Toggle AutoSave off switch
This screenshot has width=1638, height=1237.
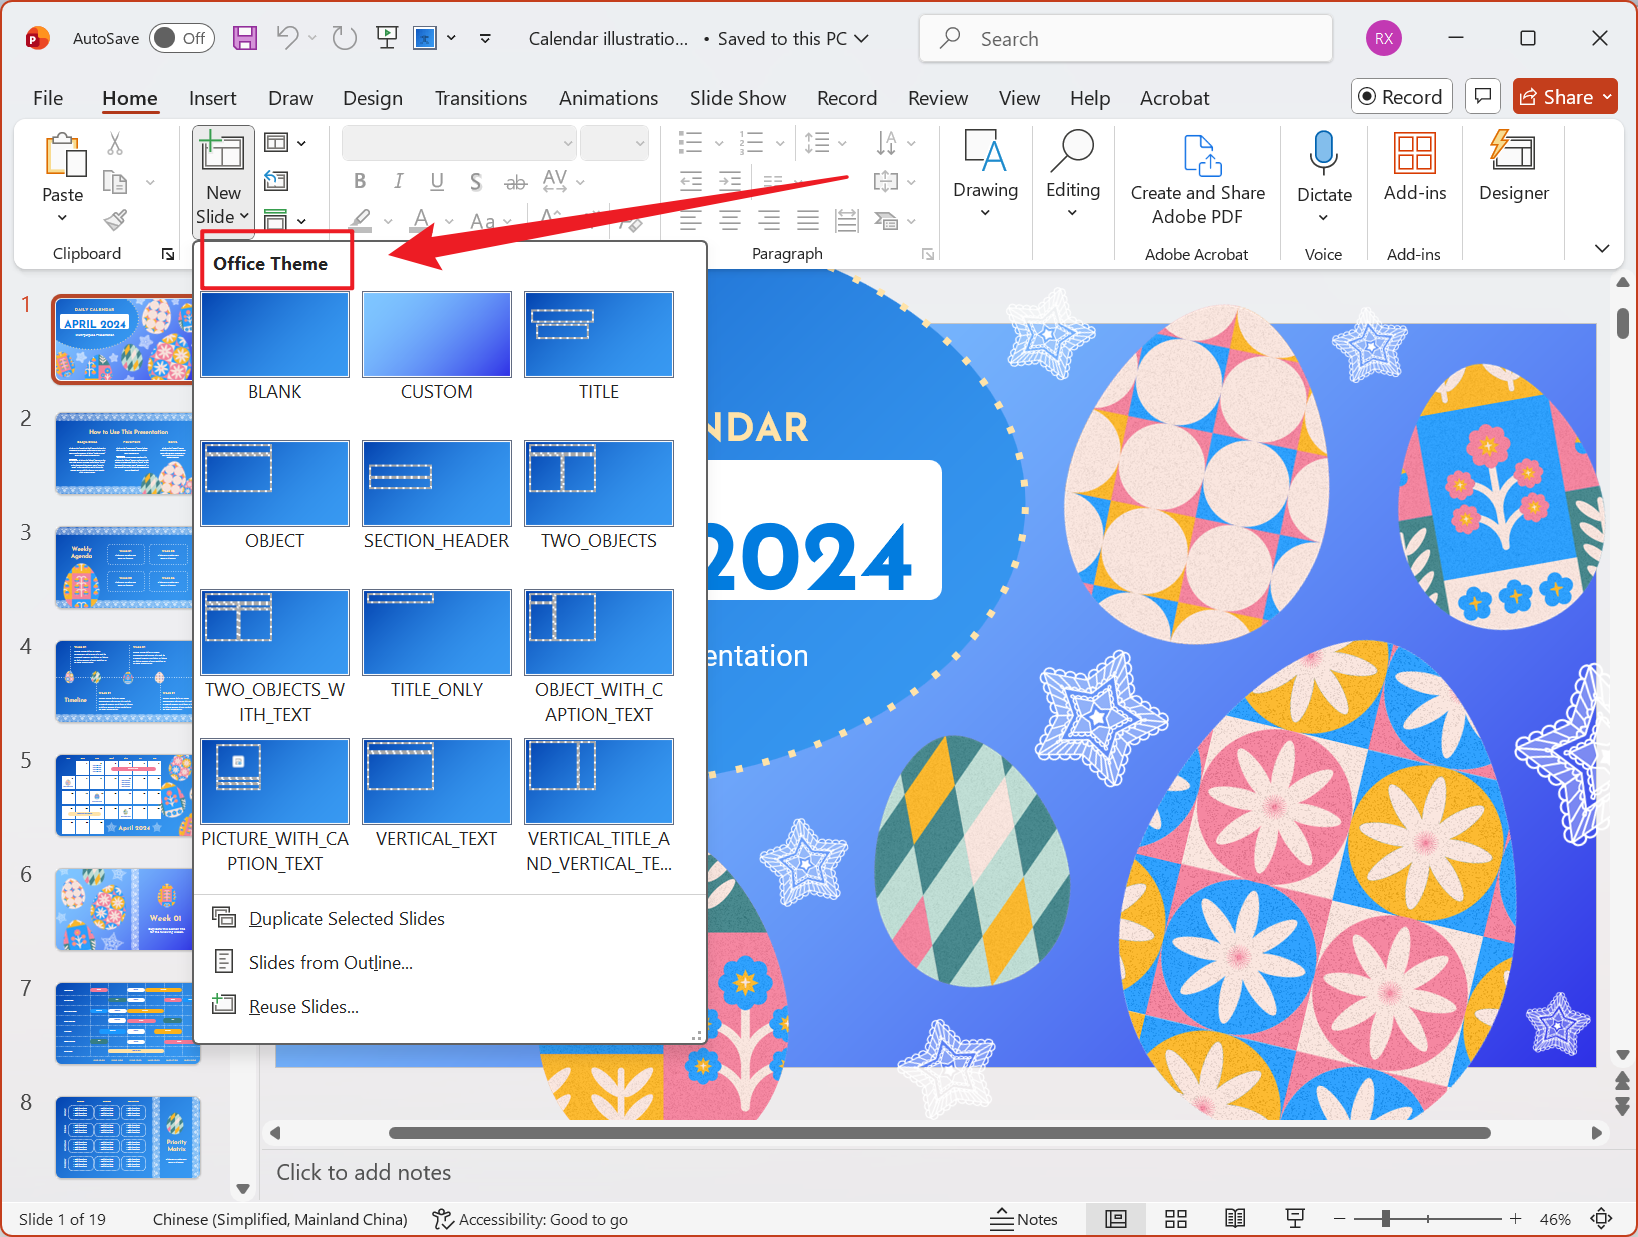(181, 38)
